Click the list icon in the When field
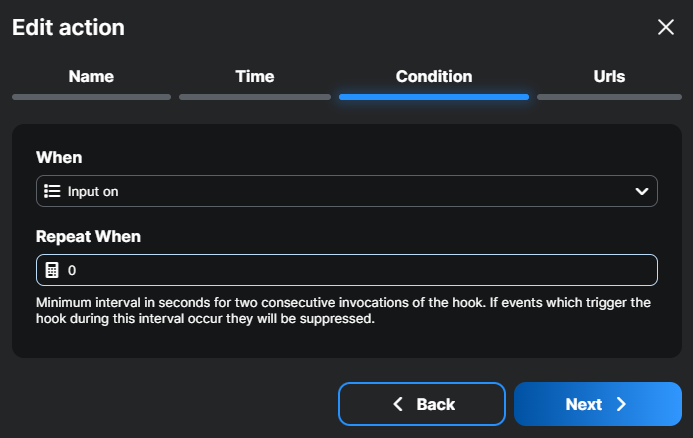 point(53,191)
